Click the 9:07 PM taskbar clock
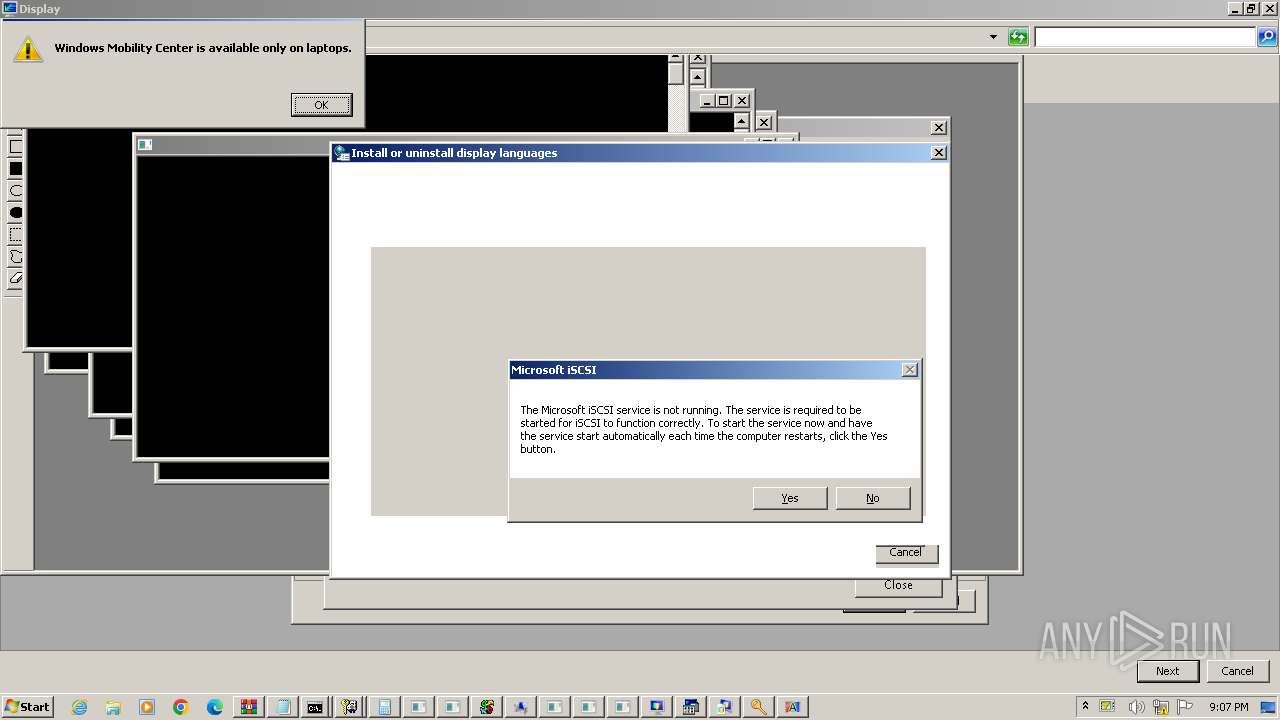 (1229, 707)
